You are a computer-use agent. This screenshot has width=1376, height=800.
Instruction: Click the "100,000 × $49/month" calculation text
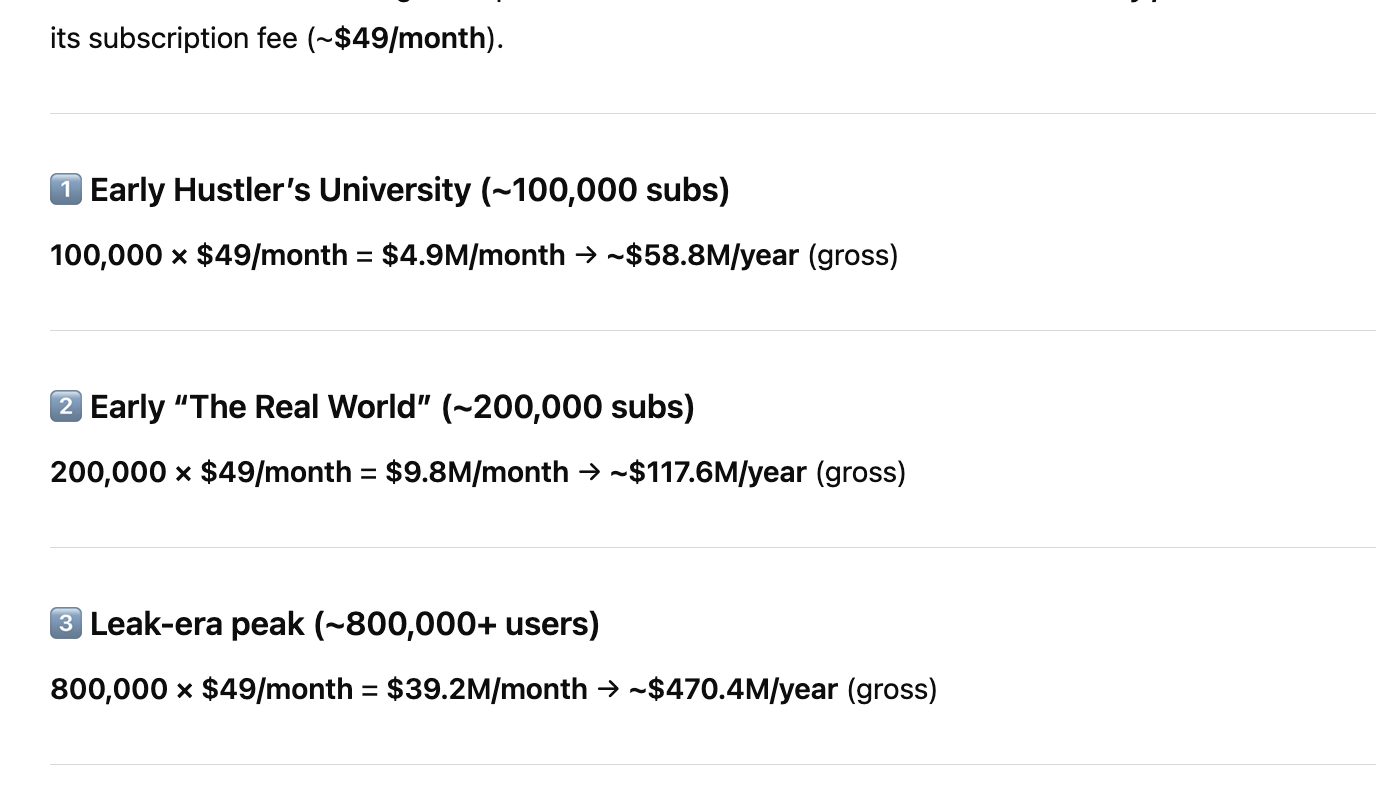[199, 255]
